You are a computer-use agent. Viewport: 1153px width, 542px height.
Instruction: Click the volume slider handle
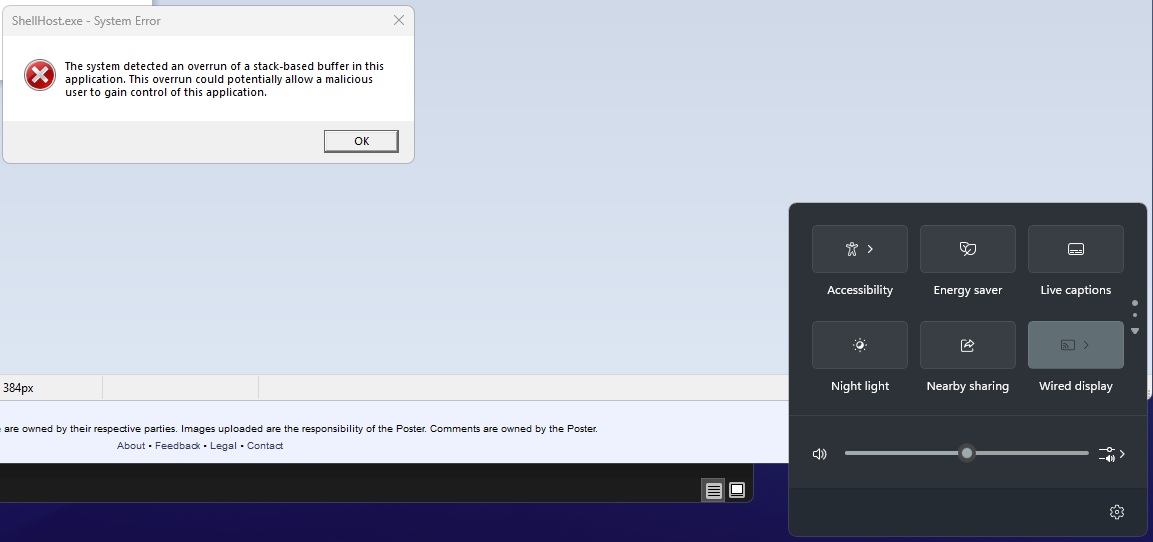click(967, 453)
